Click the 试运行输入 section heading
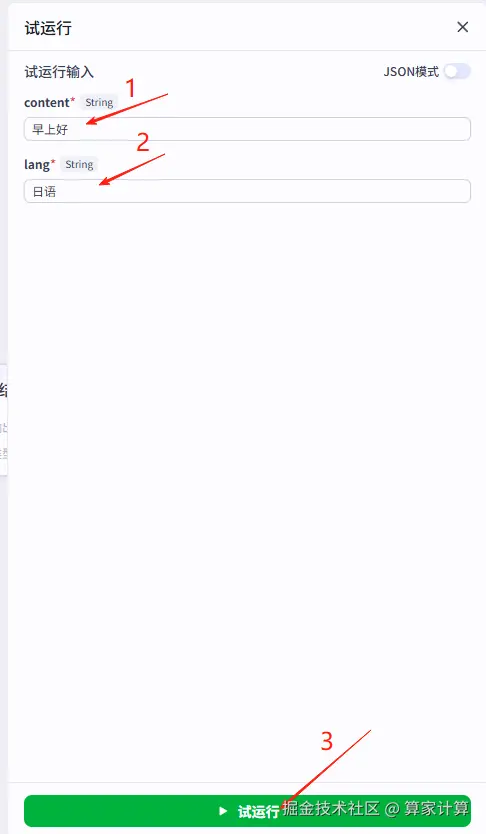The width and height of the screenshot is (486, 834). tap(59, 72)
